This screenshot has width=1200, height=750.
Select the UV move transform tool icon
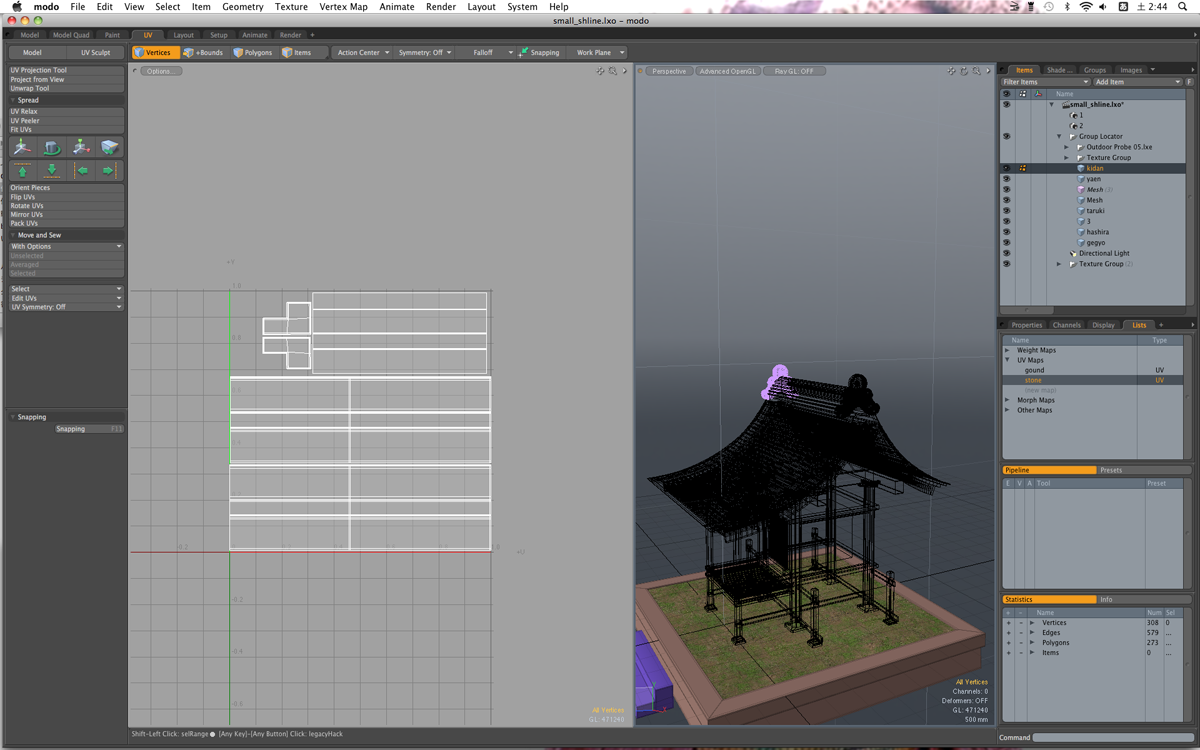[x=22, y=147]
